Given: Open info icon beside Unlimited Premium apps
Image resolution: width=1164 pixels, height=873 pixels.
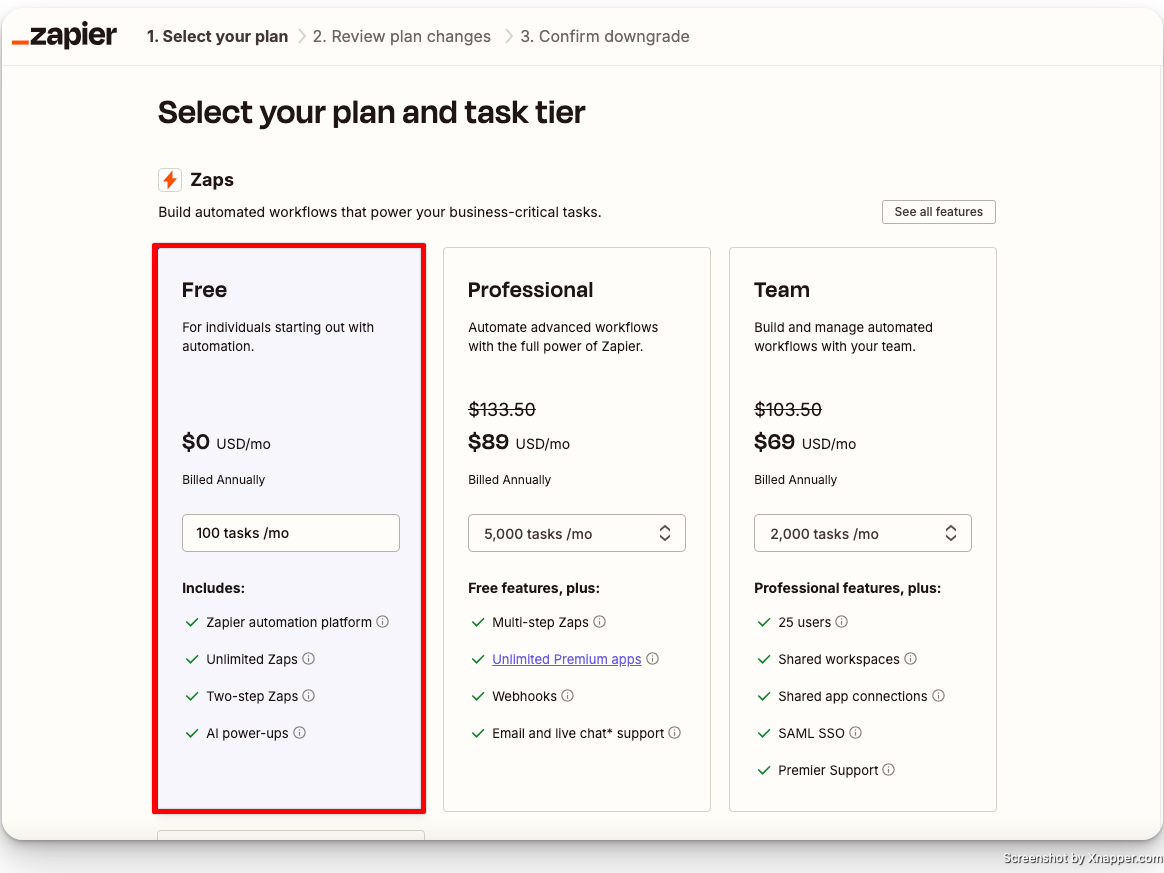Looking at the screenshot, I should 653,658.
